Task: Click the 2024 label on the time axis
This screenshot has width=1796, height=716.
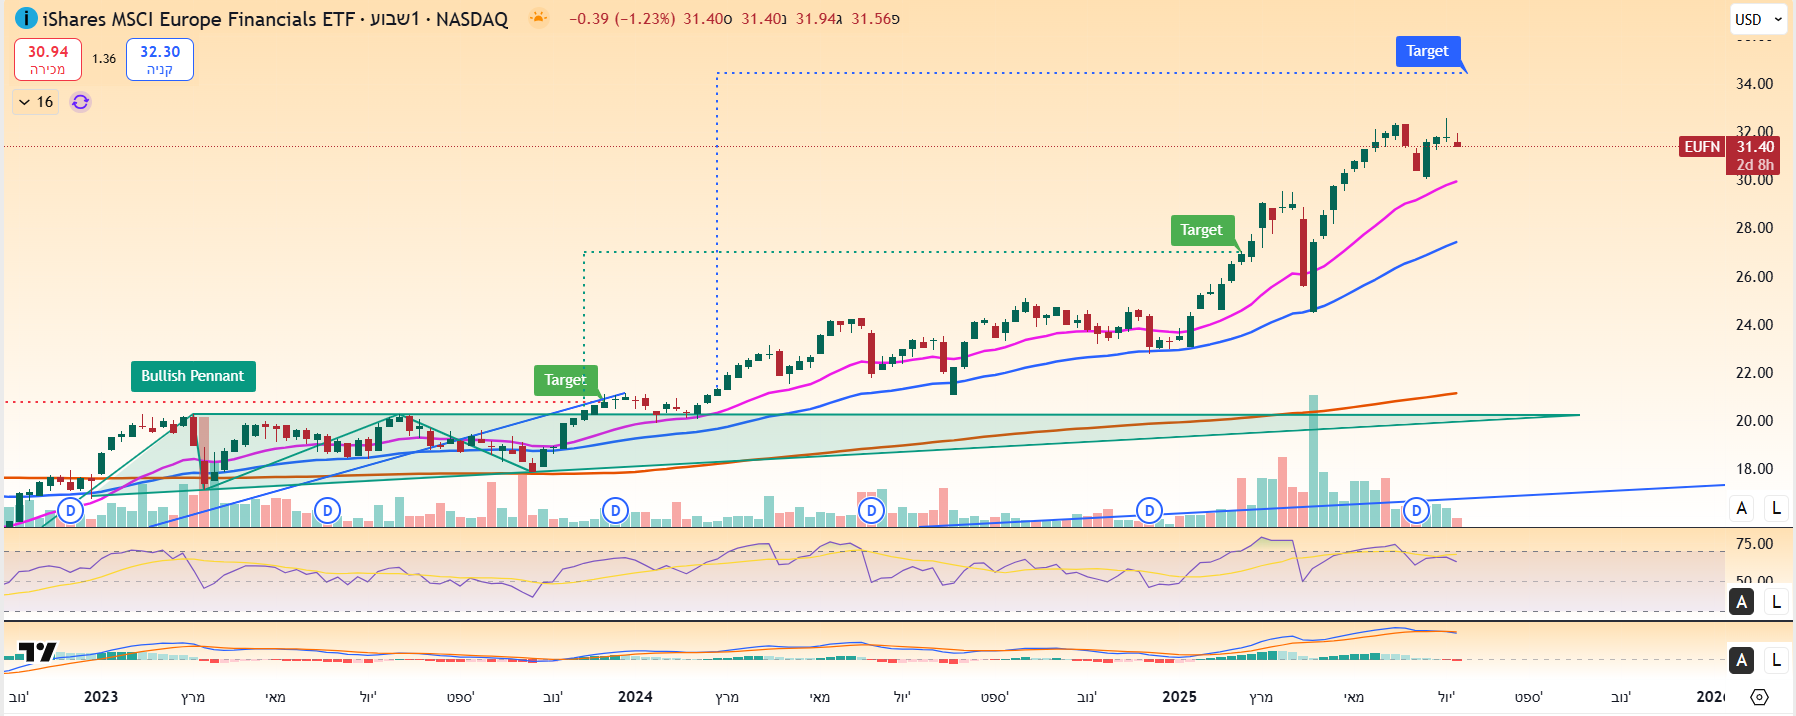Action: [635, 697]
